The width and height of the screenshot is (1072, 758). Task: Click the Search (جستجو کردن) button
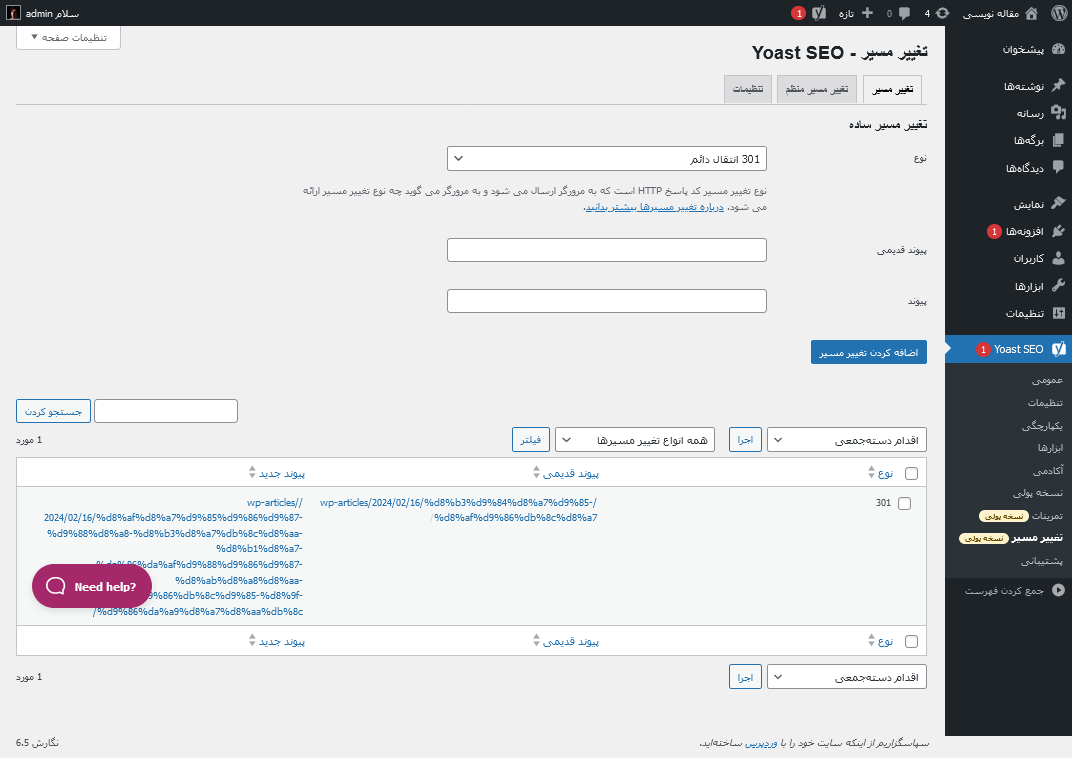pos(53,411)
